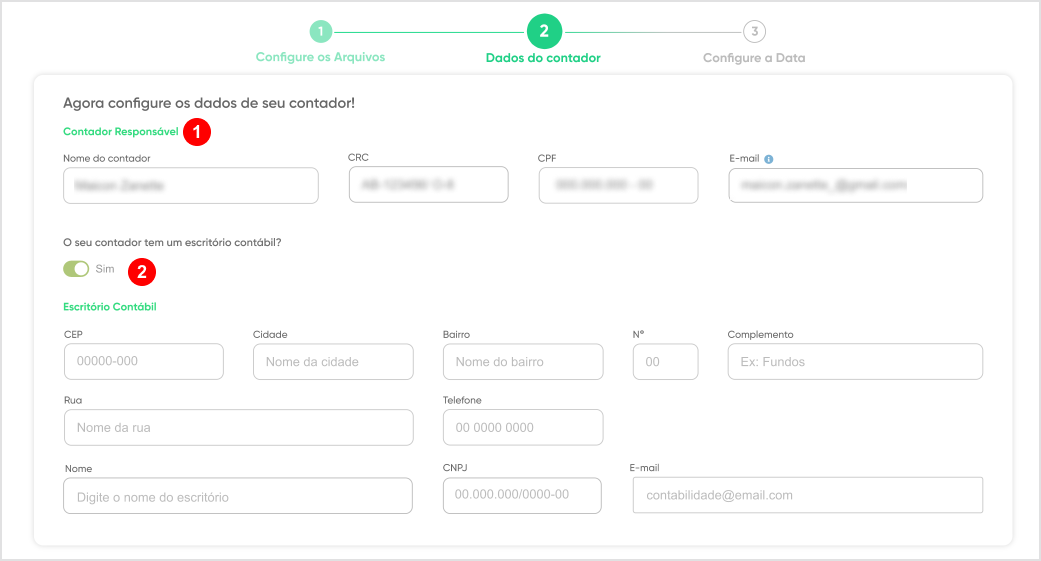
Task: Click the Nº number field
Action: (x=666, y=362)
